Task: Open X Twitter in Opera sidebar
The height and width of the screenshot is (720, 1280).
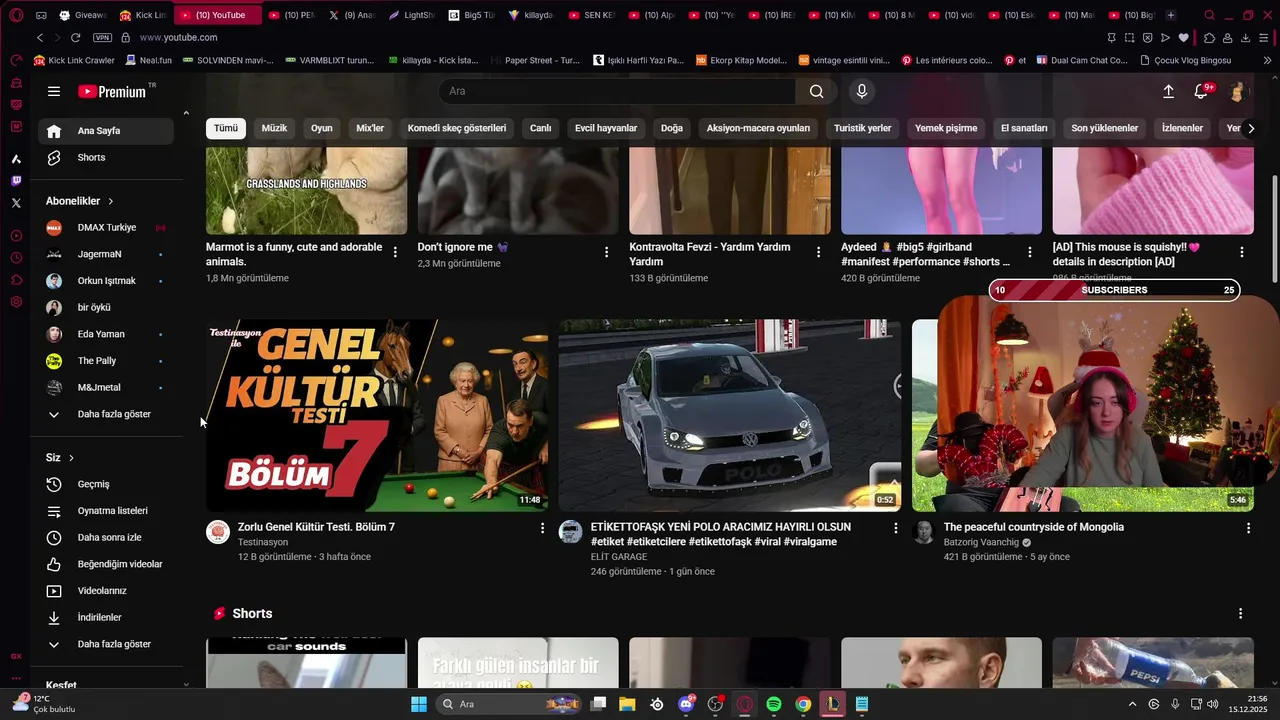Action: point(16,203)
